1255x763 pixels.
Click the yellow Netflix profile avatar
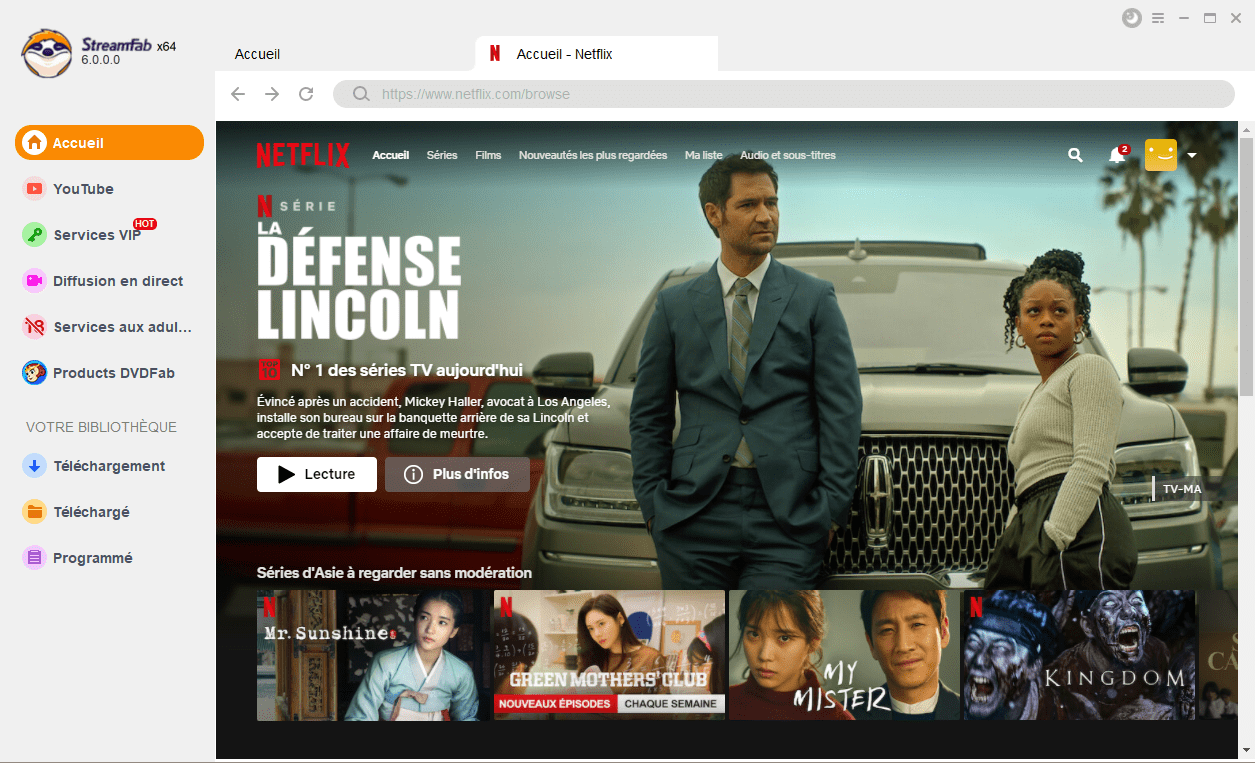click(1161, 155)
